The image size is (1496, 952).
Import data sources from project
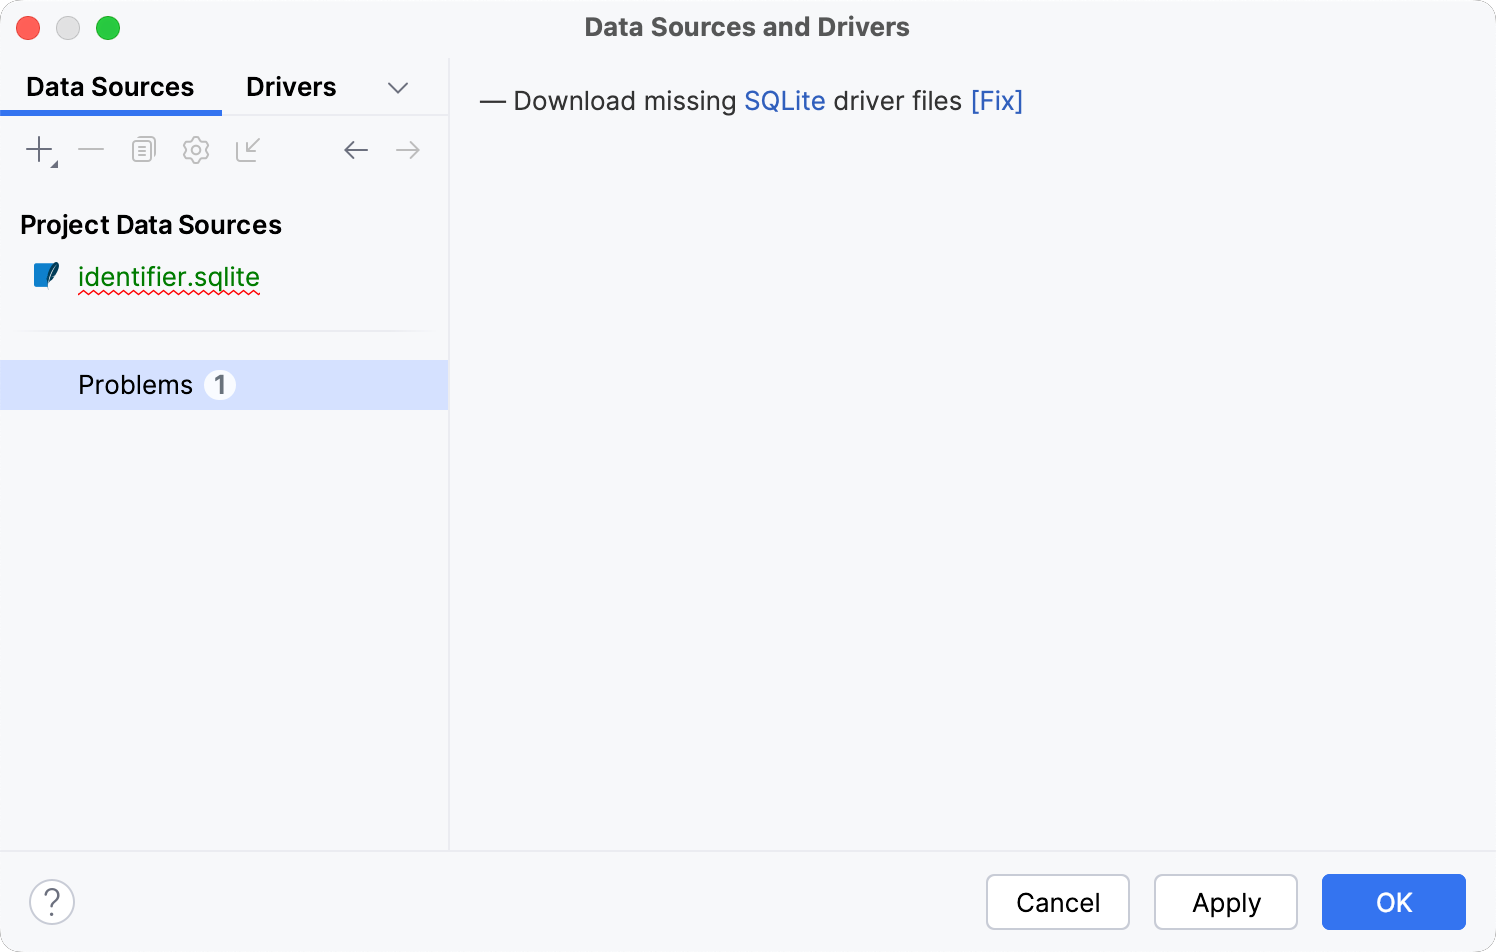pos(248,149)
